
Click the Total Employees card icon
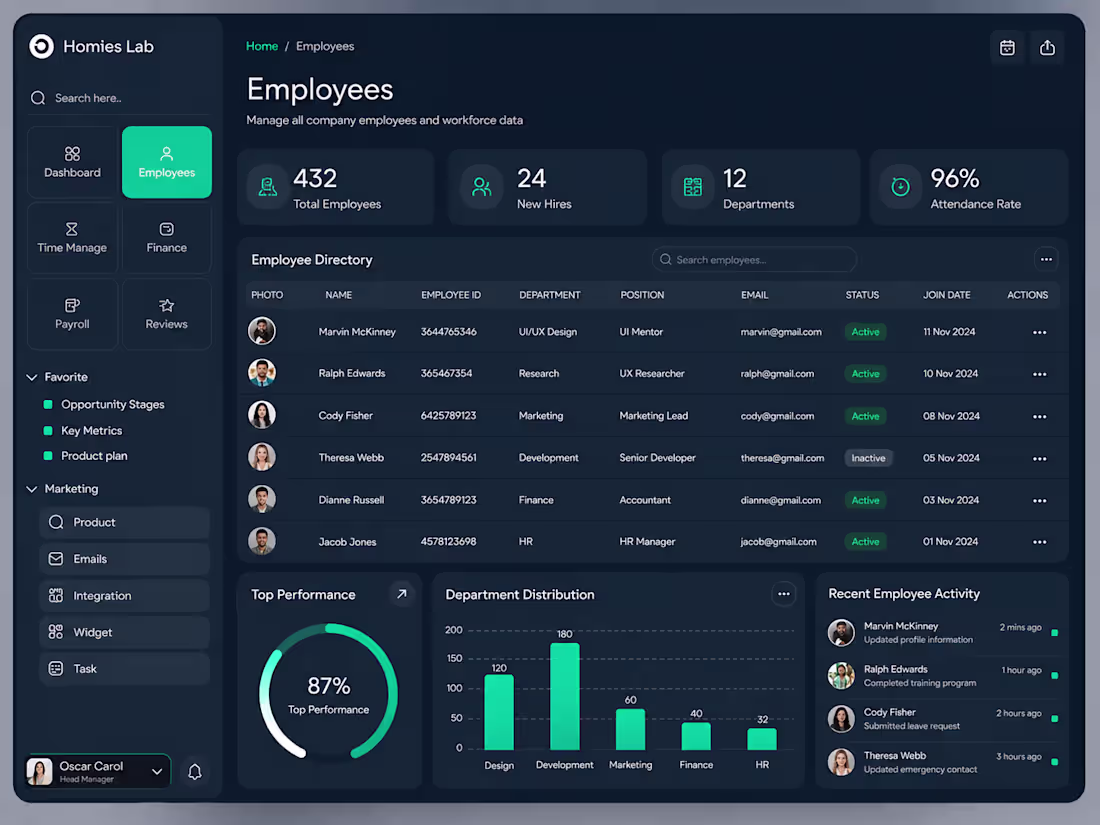click(268, 187)
